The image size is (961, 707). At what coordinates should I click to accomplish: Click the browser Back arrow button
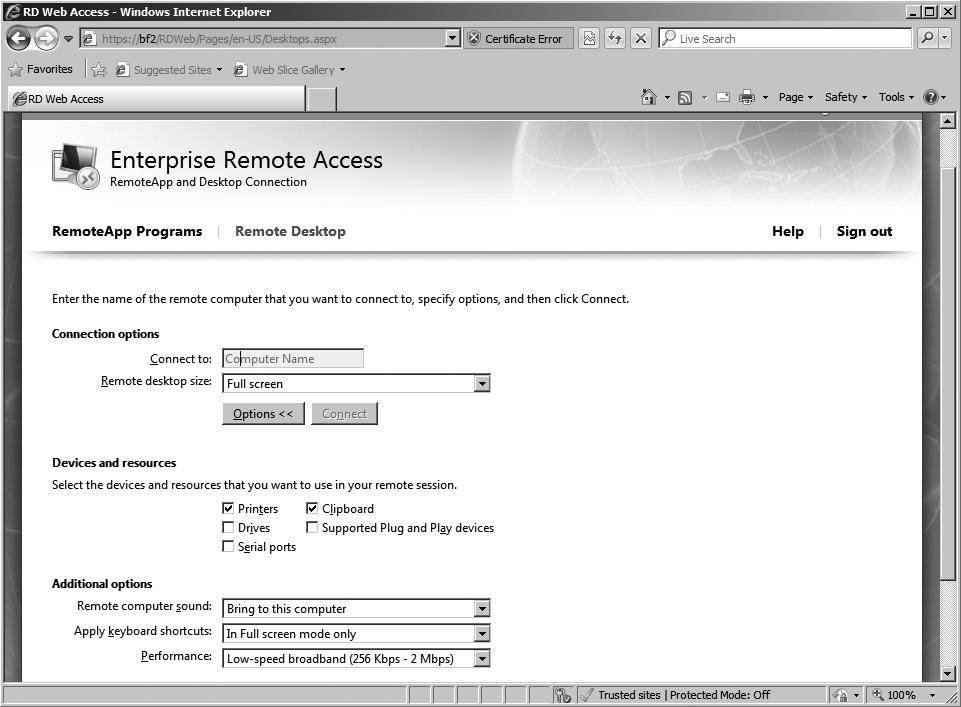coord(18,39)
